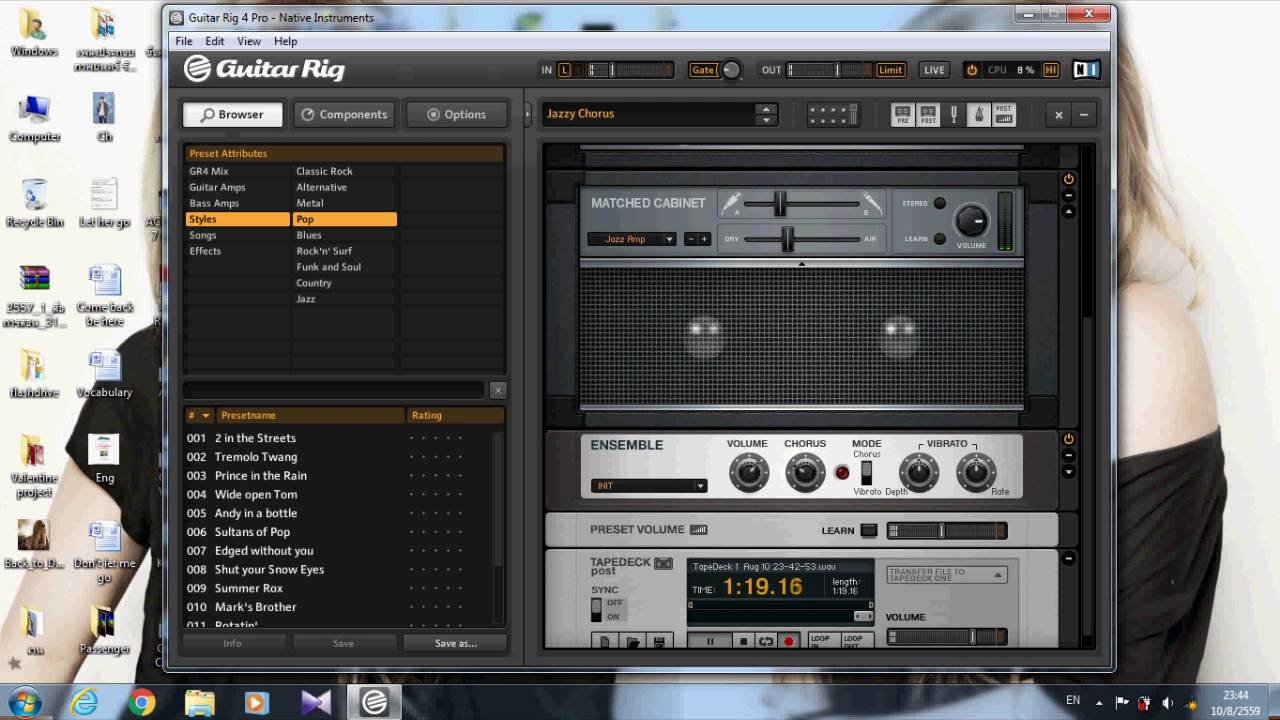The image size is (1280, 720).
Task: Stop Tapedeck playback
Action: [x=743, y=641]
